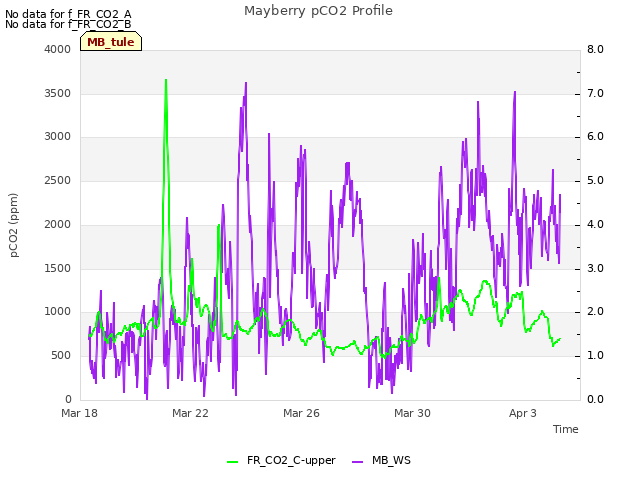Click the 'No data for f_FR_CO2_A' message

tap(68, 14)
